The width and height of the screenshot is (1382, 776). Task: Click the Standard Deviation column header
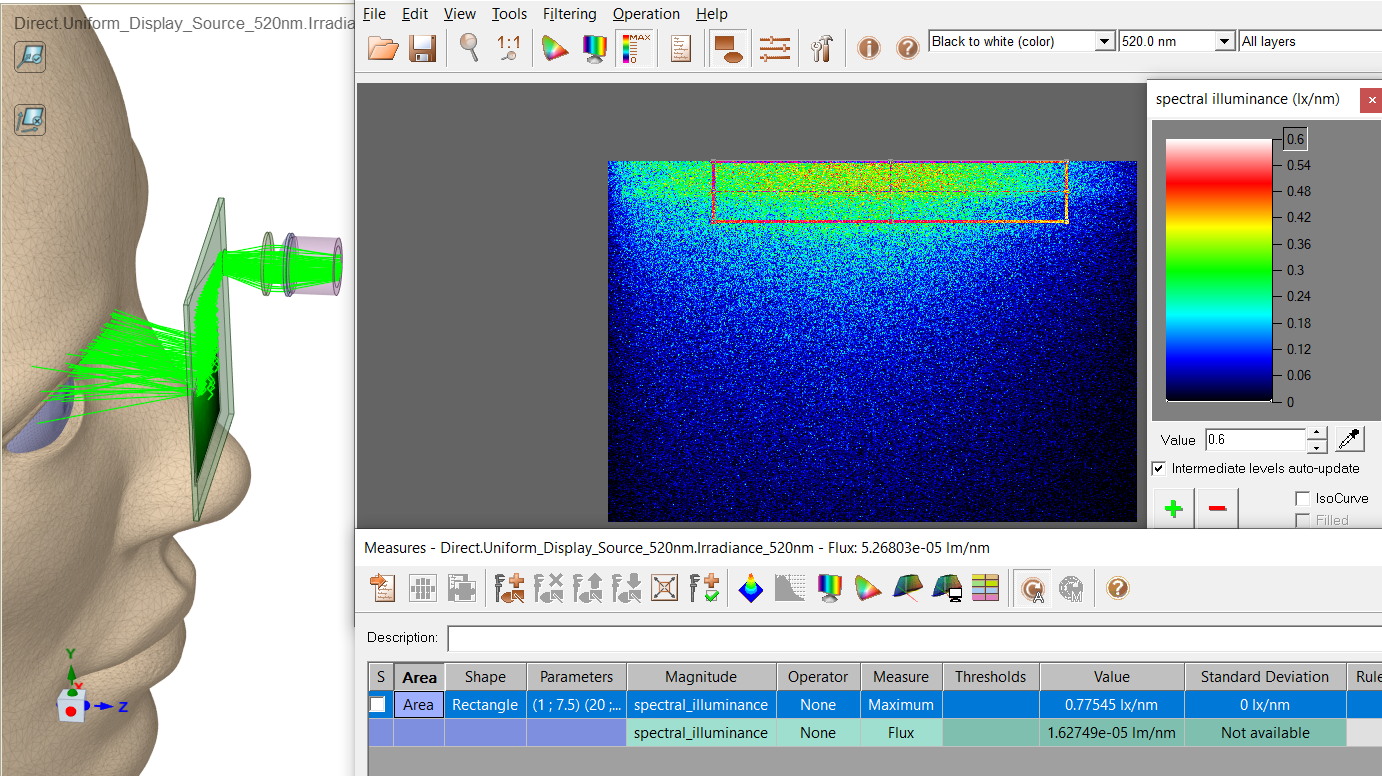tap(1265, 677)
